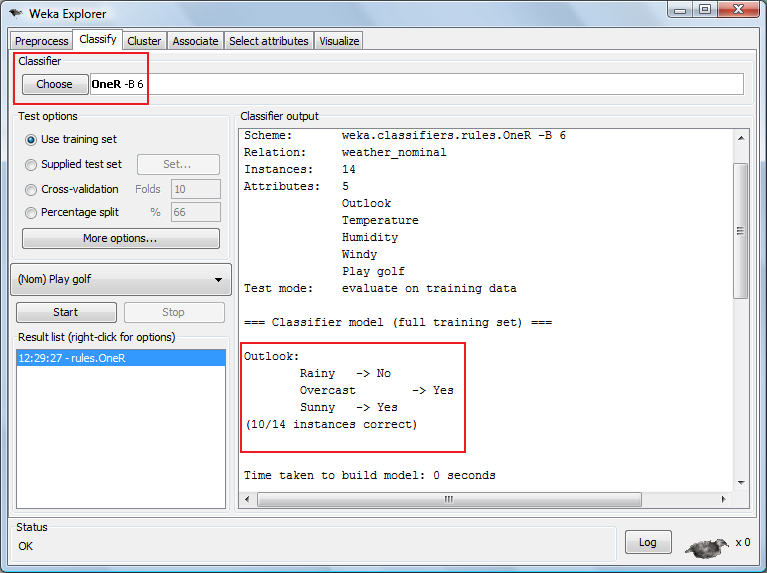Click the Weka bird icon in the status area
767x573 pixels.
pos(707,548)
